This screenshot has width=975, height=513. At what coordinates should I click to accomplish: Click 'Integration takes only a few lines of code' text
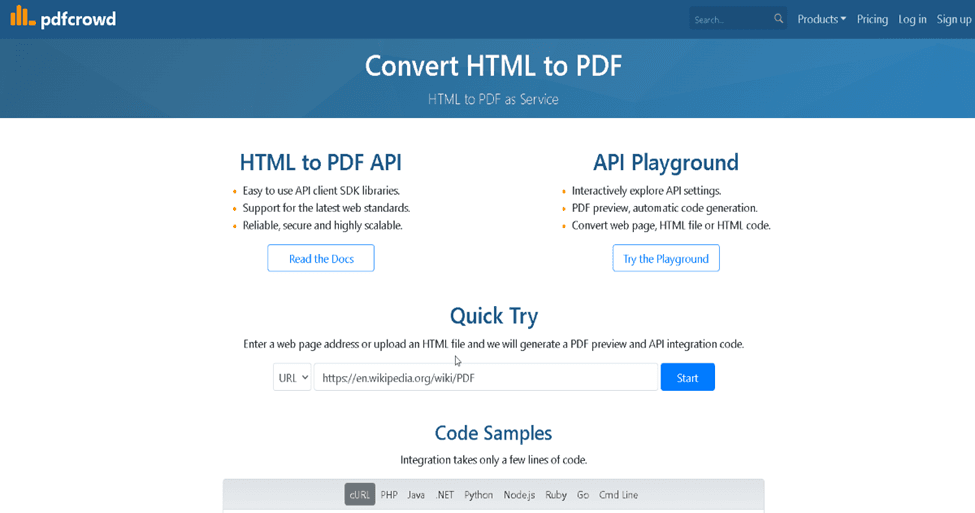[x=493, y=460]
